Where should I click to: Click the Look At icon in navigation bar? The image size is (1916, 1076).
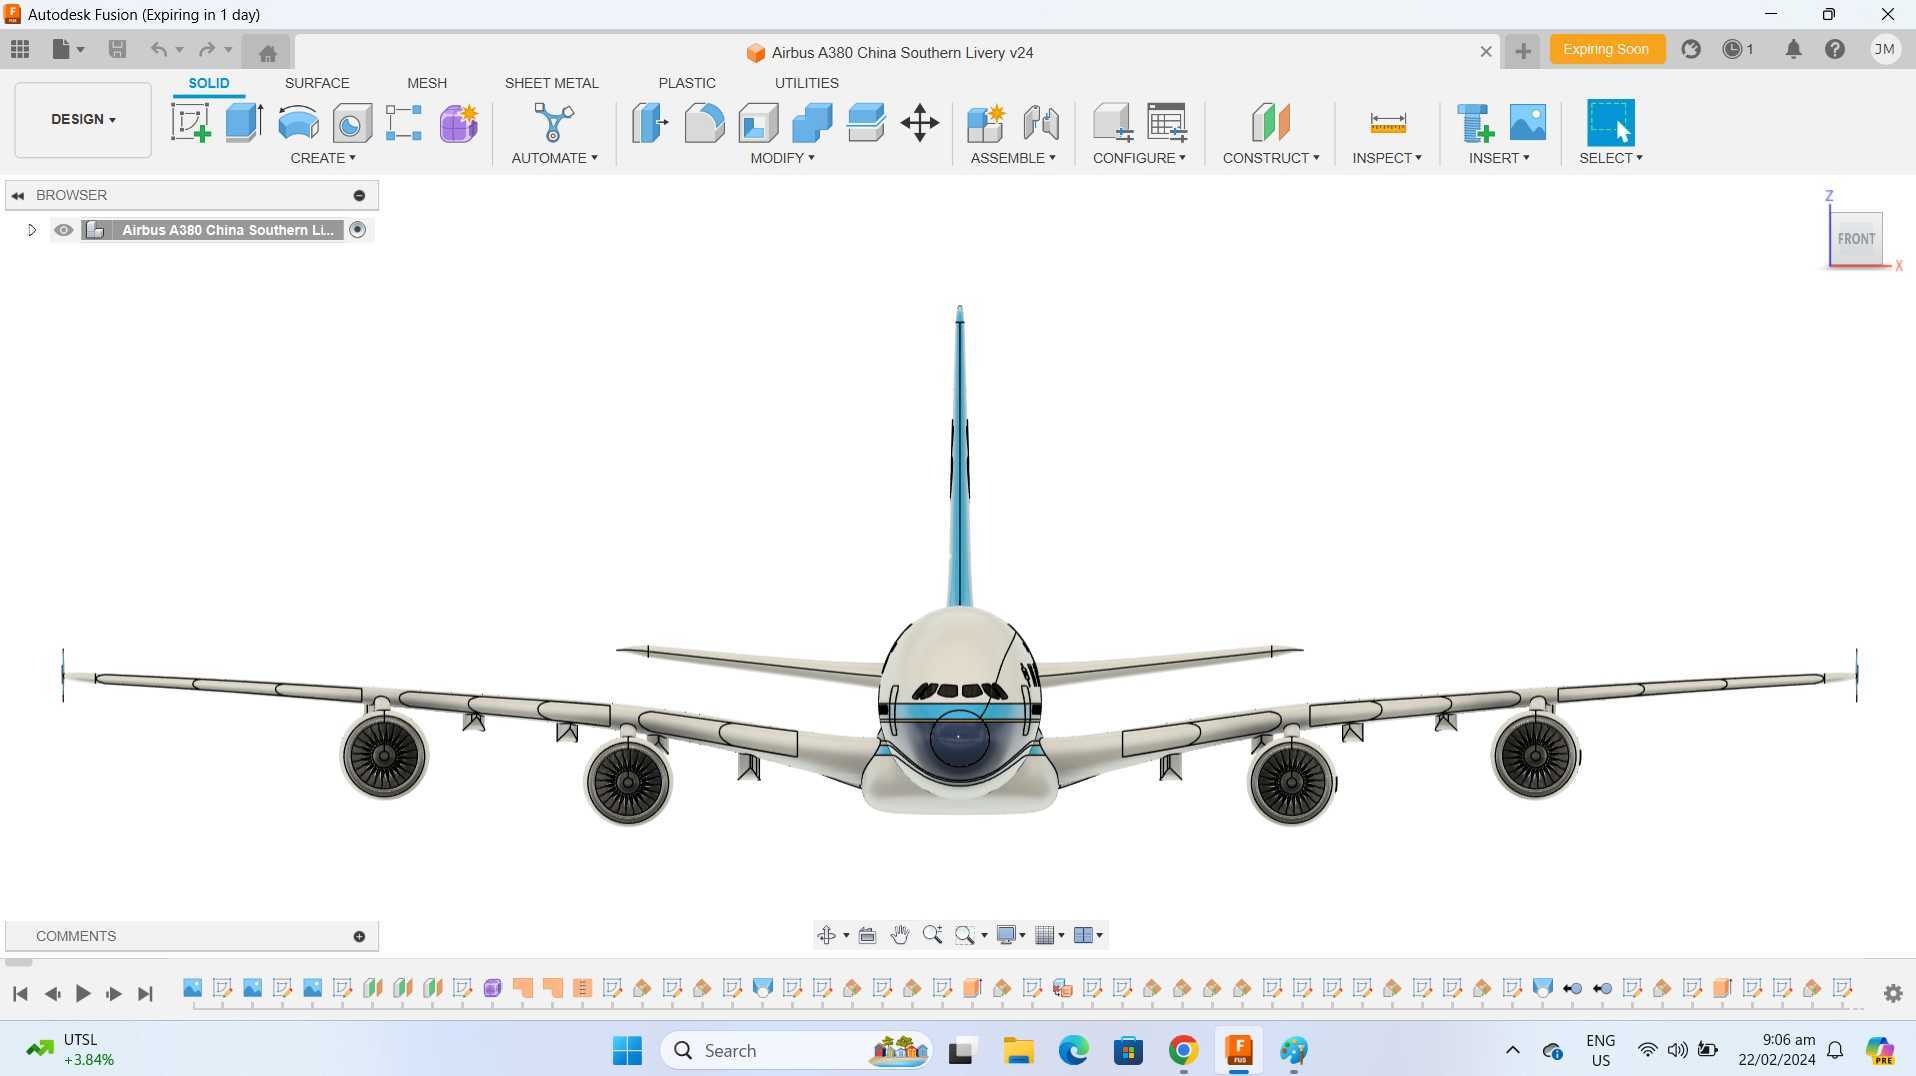[x=867, y=935]
